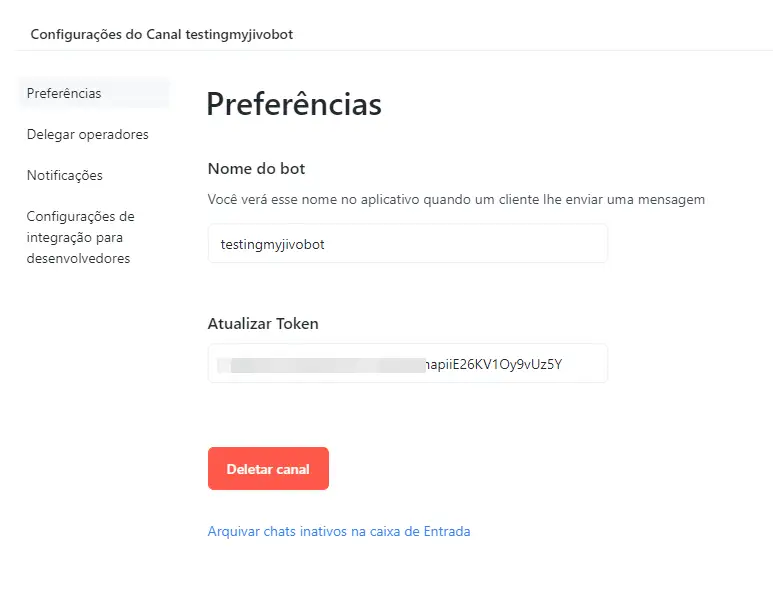This screenshot has width=773, height=589.
Task: Click the testingmyjivobot text in bot name field
Action: coord(271,243)
